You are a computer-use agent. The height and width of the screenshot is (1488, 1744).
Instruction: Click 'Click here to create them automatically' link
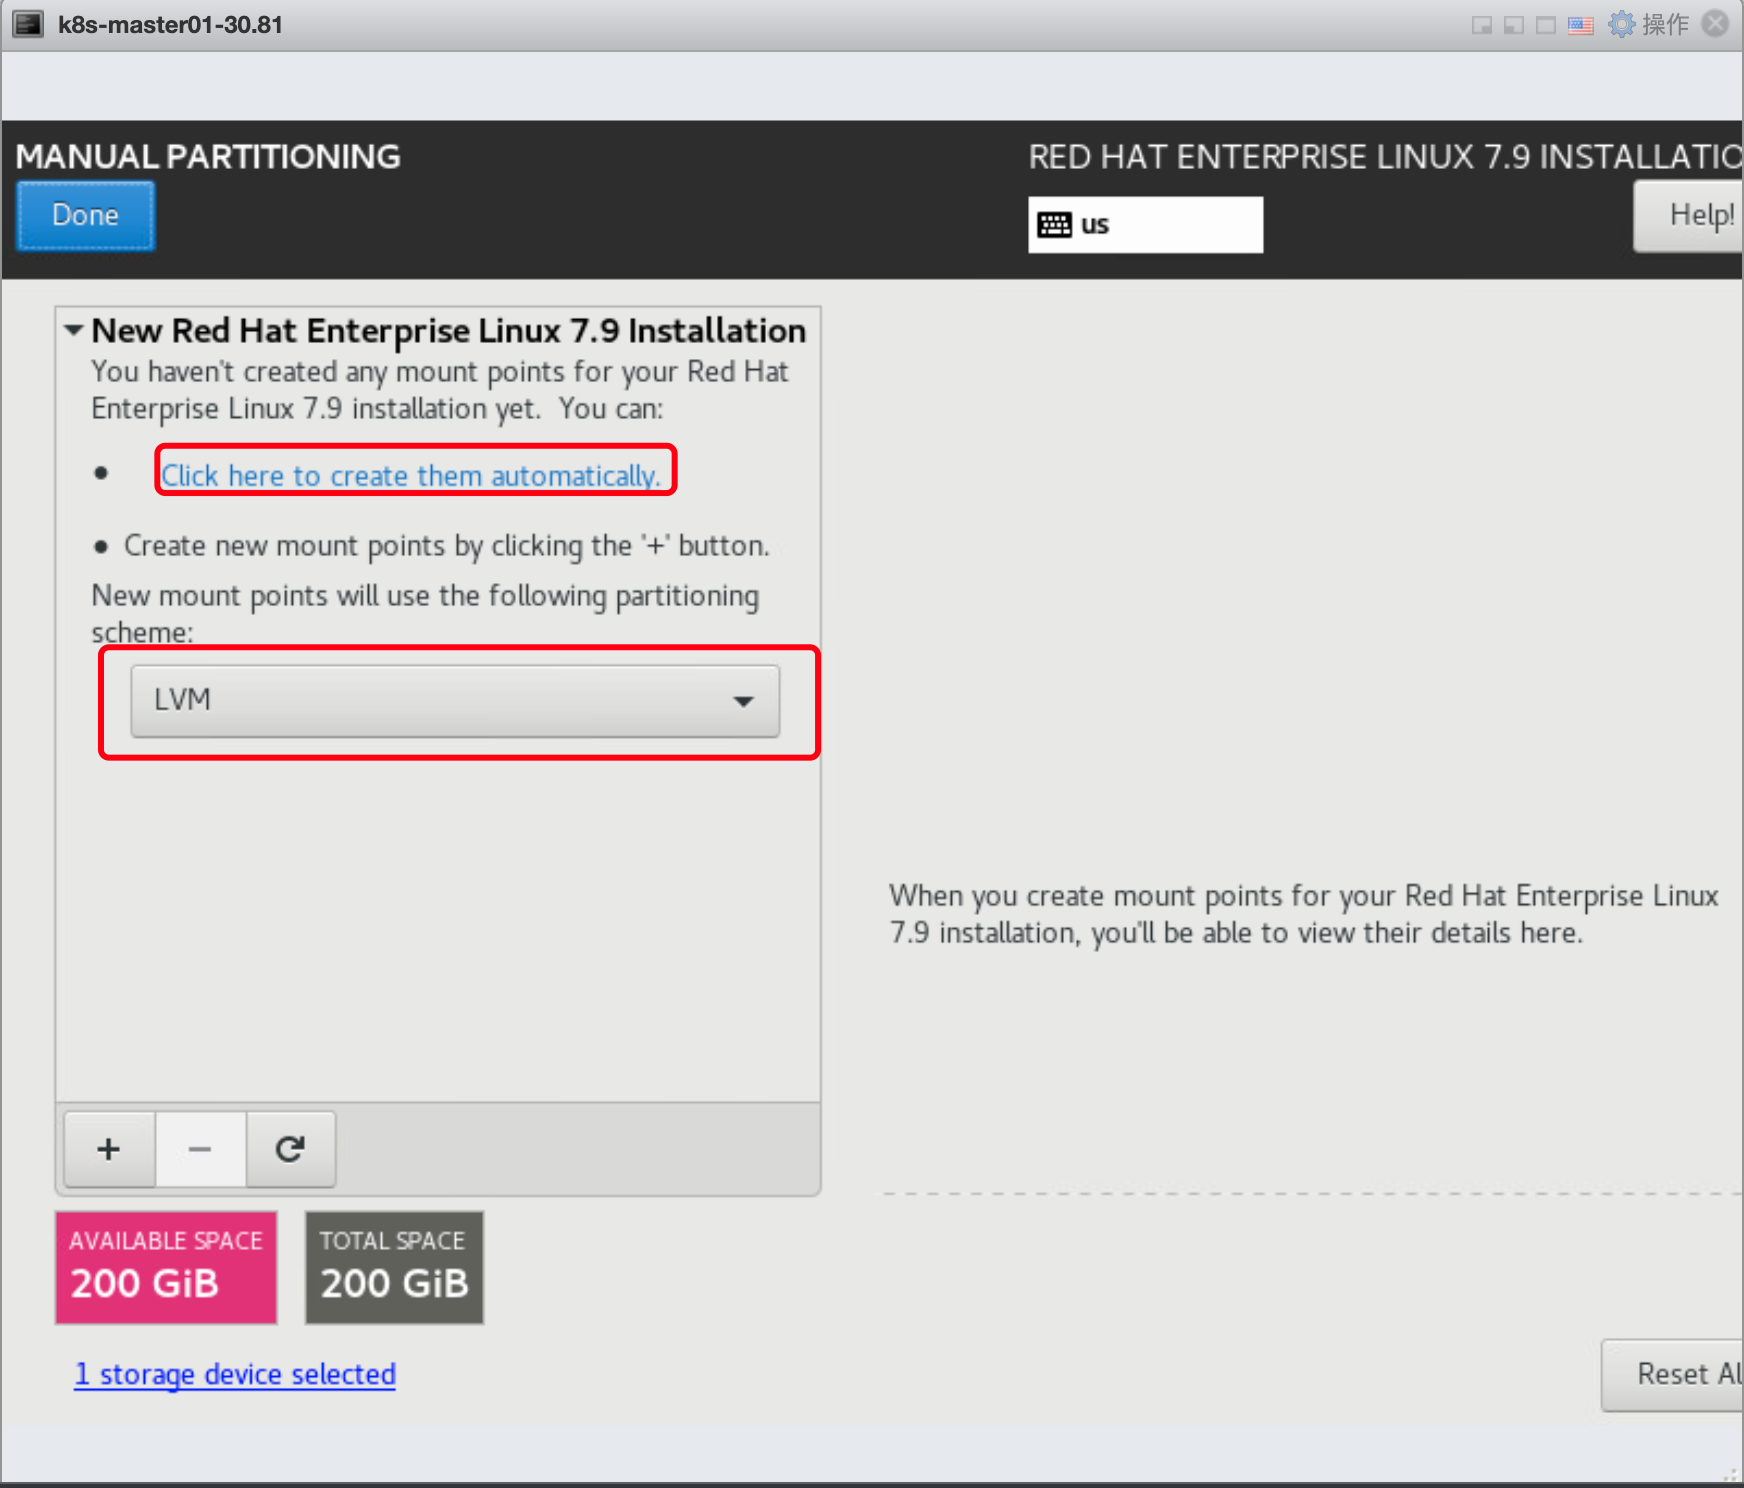click(411, 475)
